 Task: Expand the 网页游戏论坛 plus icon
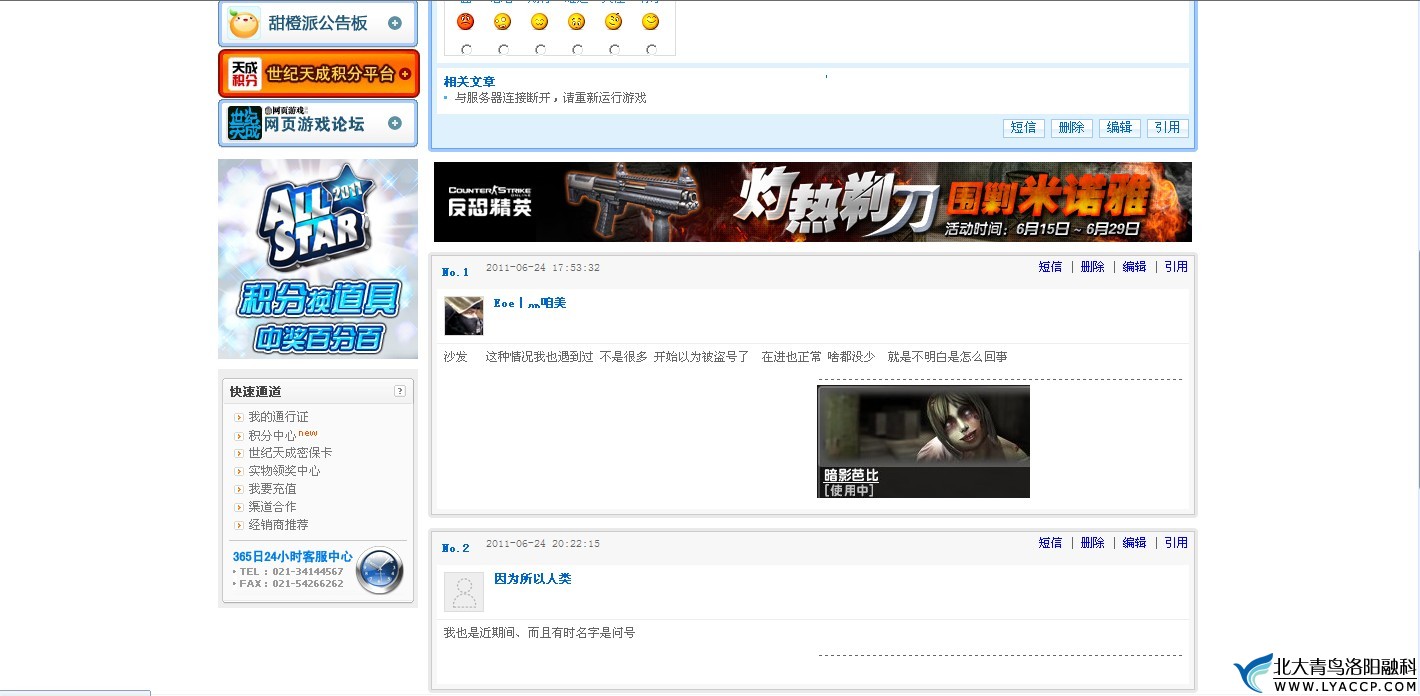coord(395,123)
